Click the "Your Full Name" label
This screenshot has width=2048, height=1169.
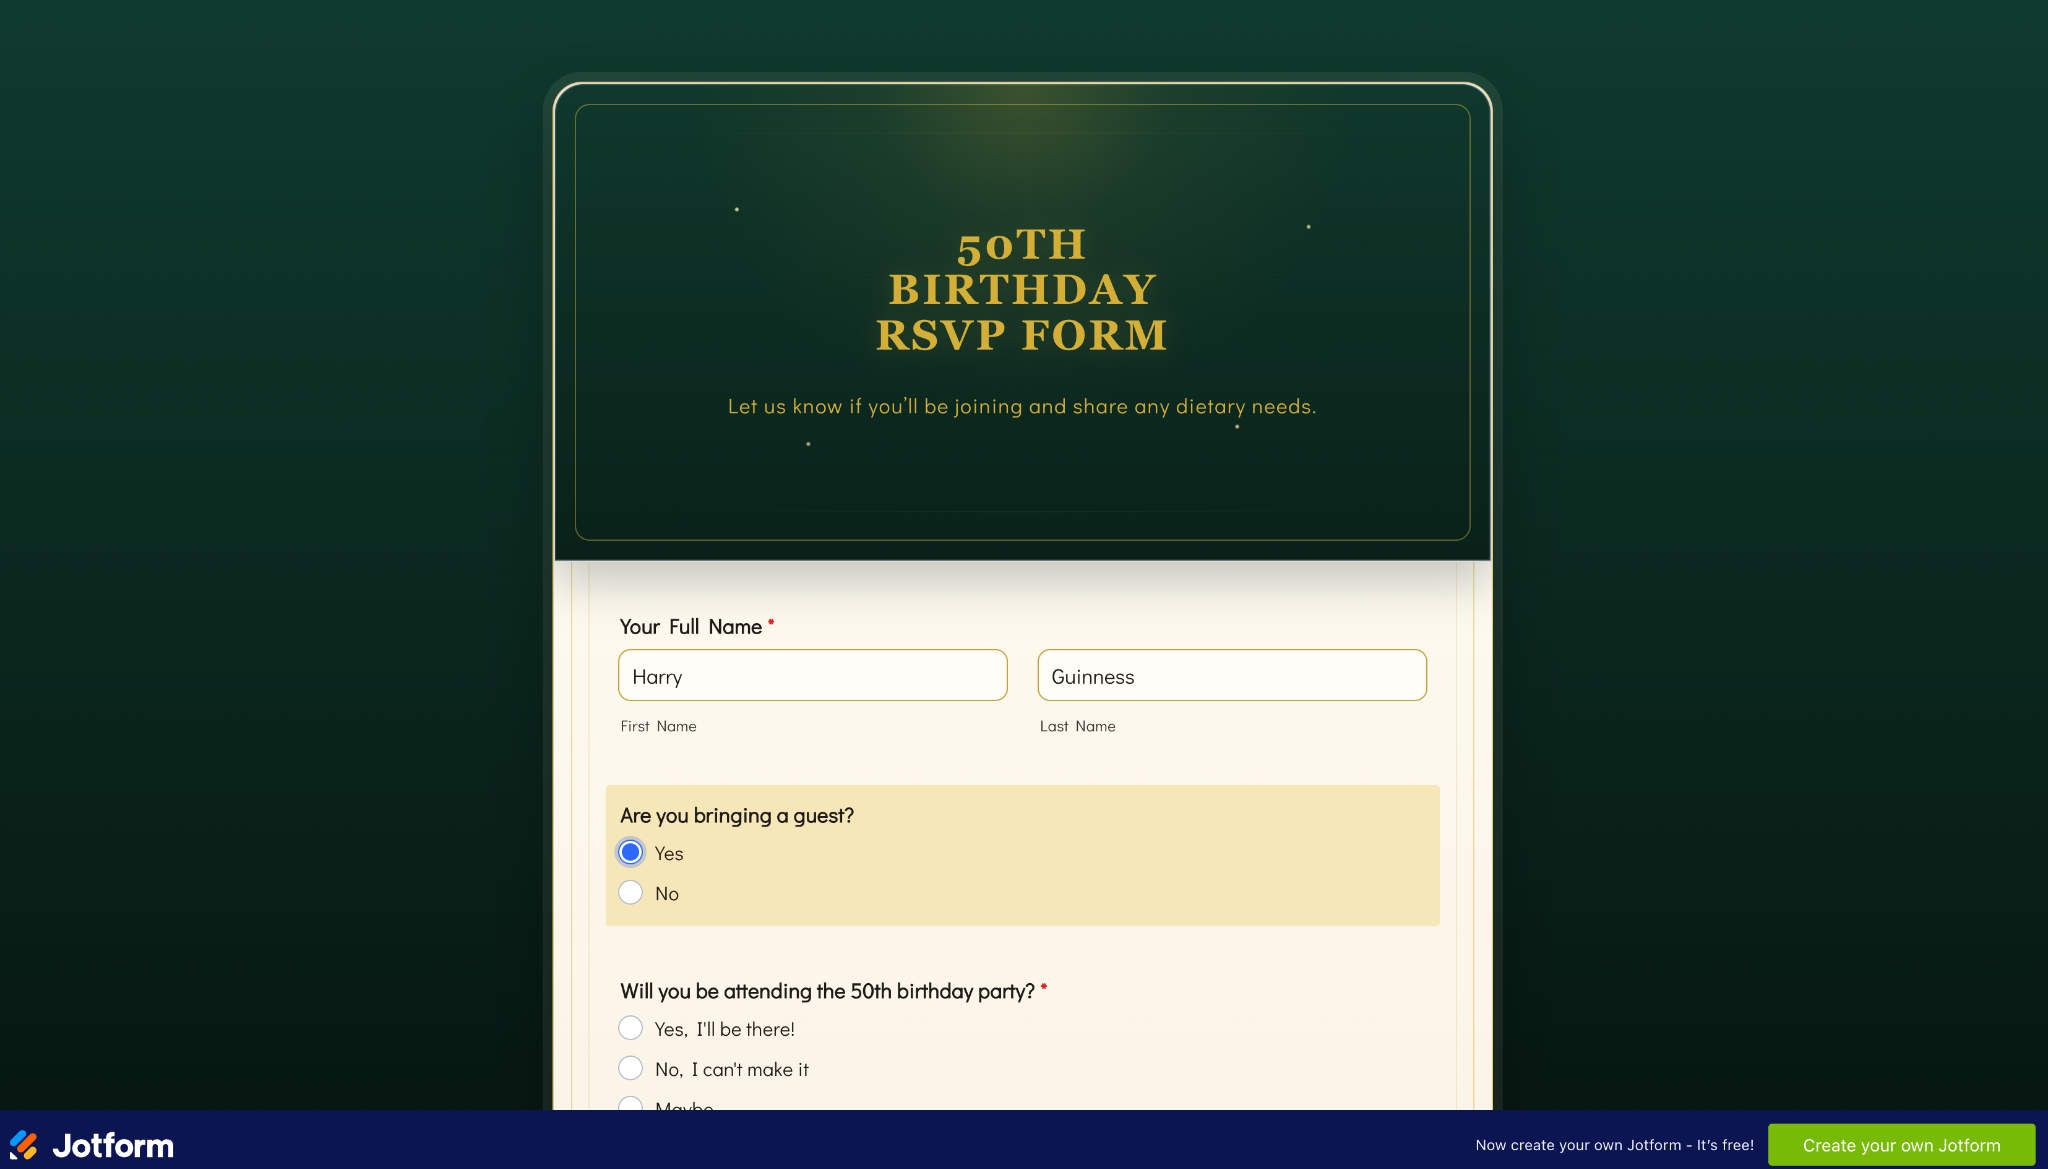pyautogui.click(x=691, y=627)
